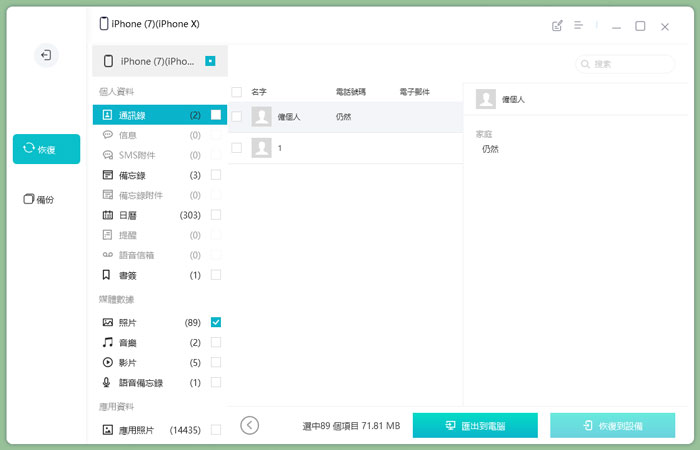Click the 匯出到電腦 export button

pos(475,425)
